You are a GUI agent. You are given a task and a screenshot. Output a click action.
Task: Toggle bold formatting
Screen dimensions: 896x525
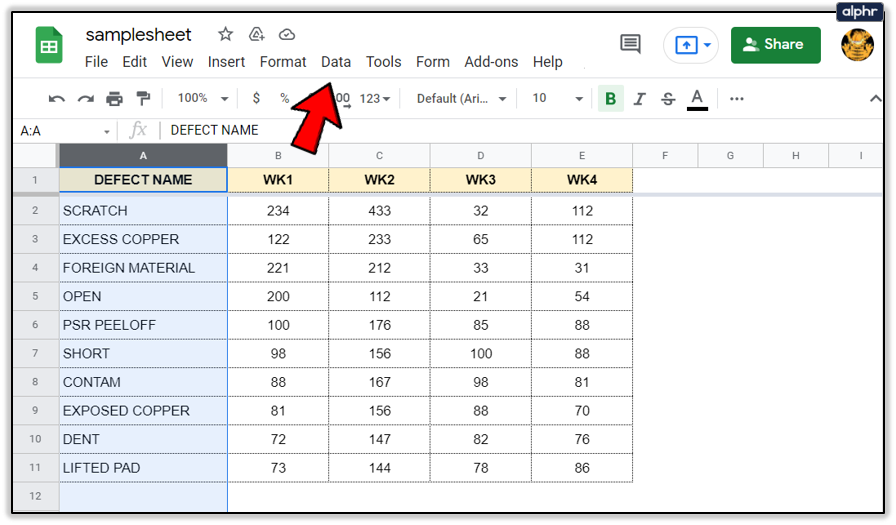point(610,98)
